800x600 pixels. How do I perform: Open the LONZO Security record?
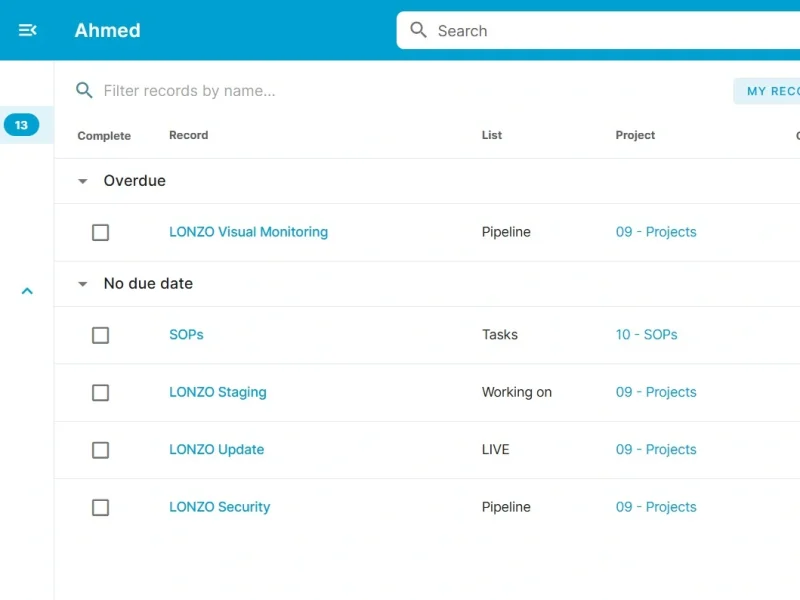[x=220, y=507]
